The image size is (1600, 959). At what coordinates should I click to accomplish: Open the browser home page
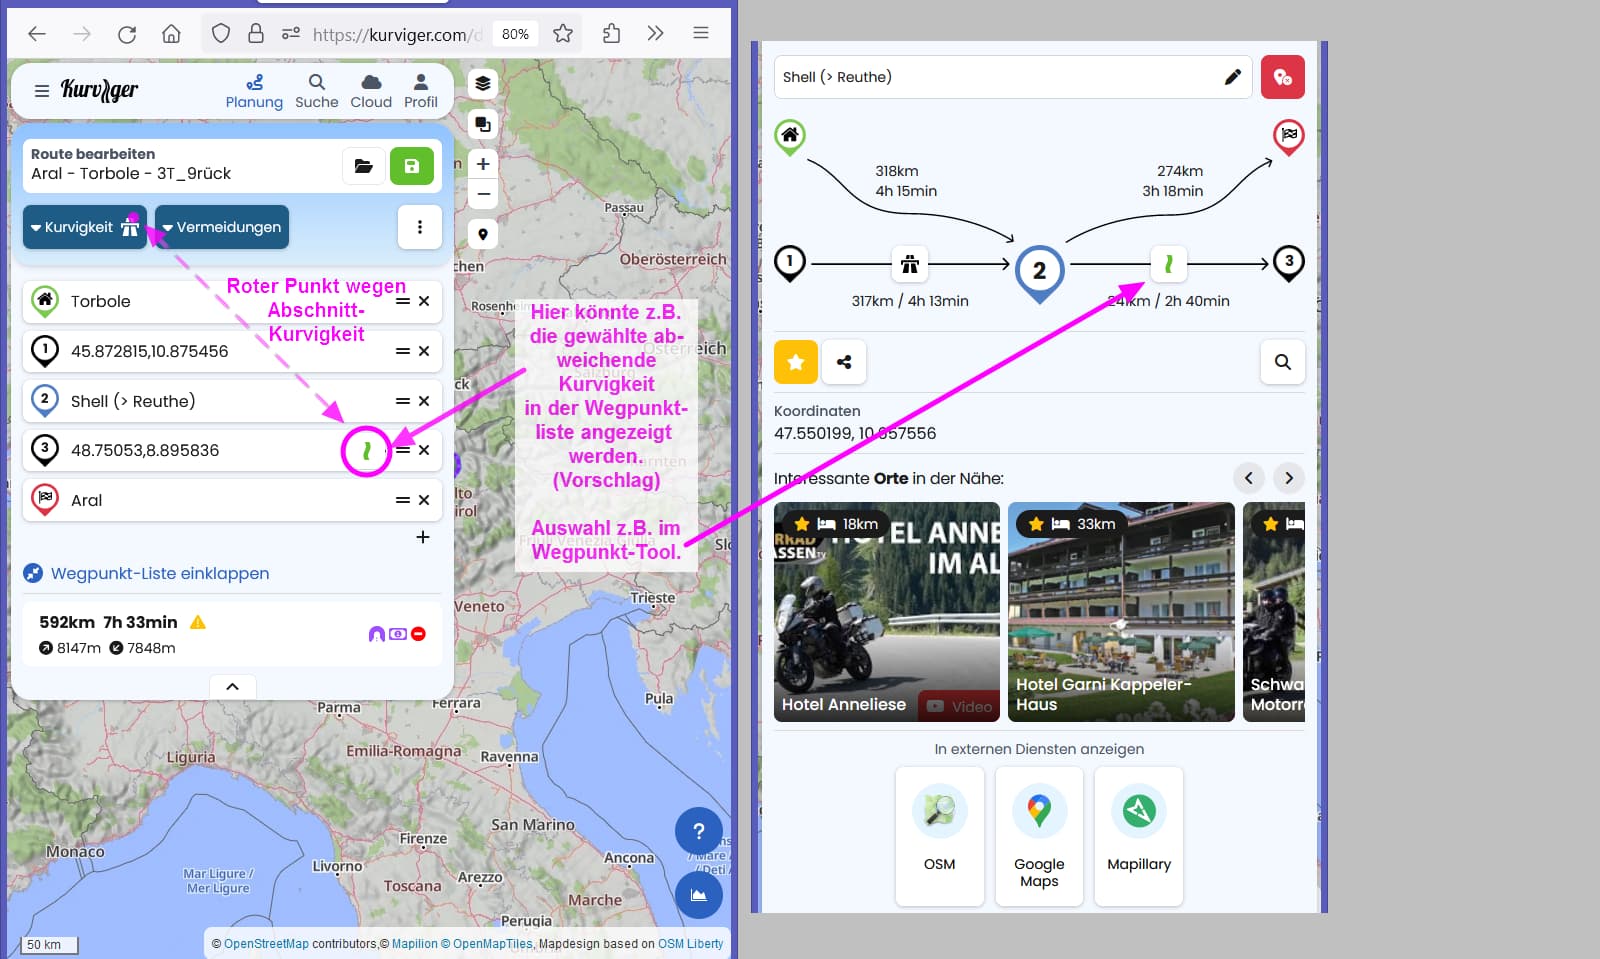(171, 34)
